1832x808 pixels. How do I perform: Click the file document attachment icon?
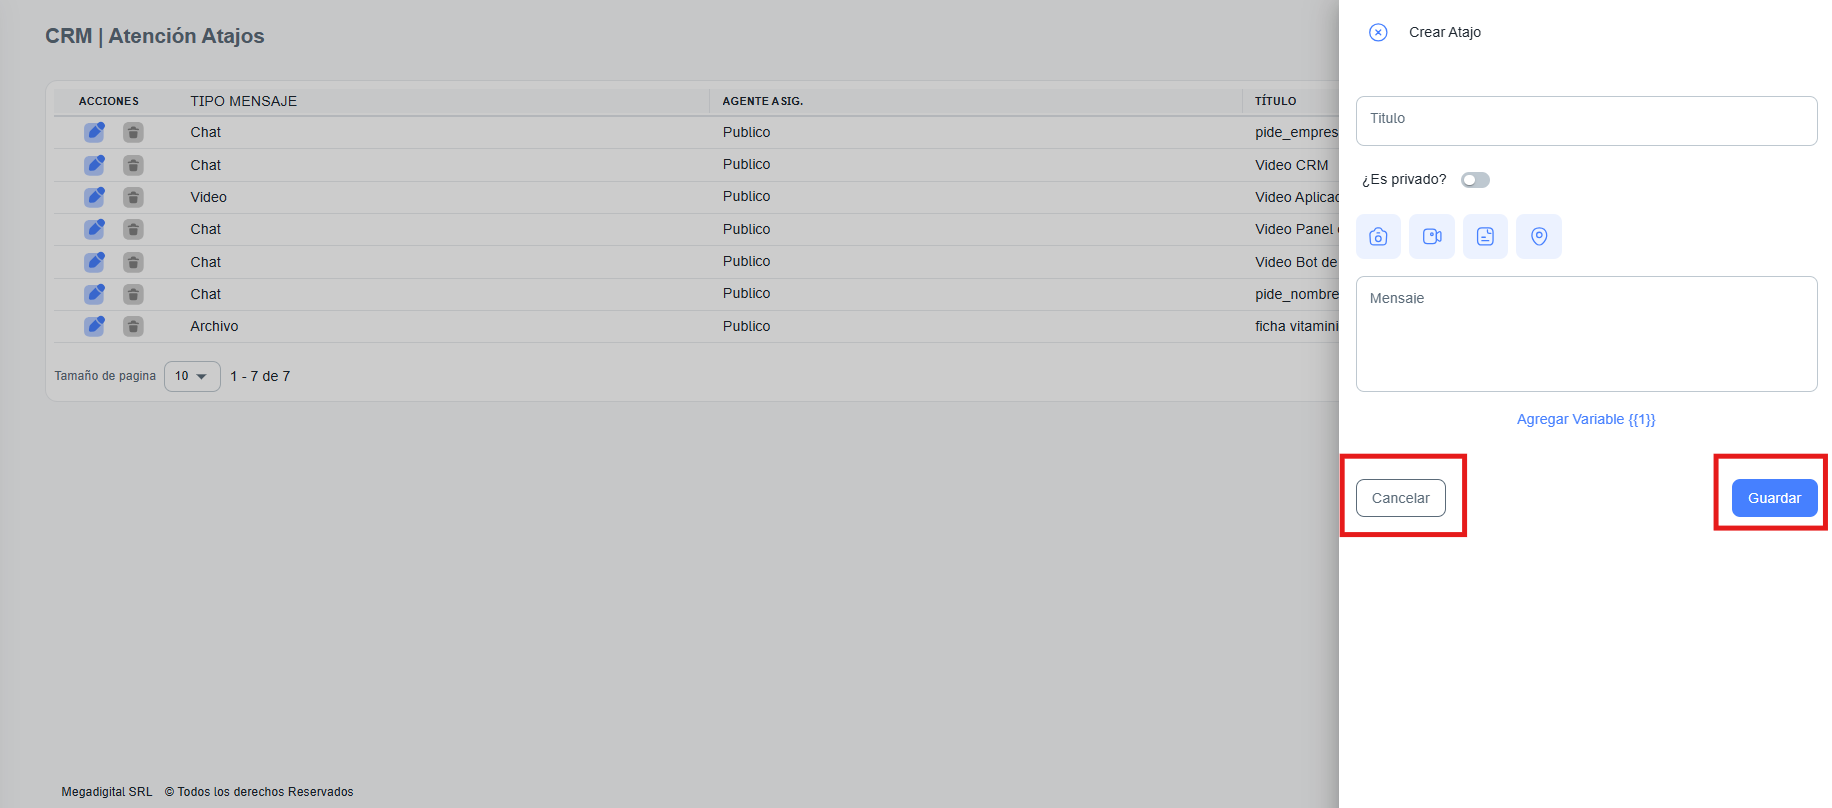tap(1485, 237)
